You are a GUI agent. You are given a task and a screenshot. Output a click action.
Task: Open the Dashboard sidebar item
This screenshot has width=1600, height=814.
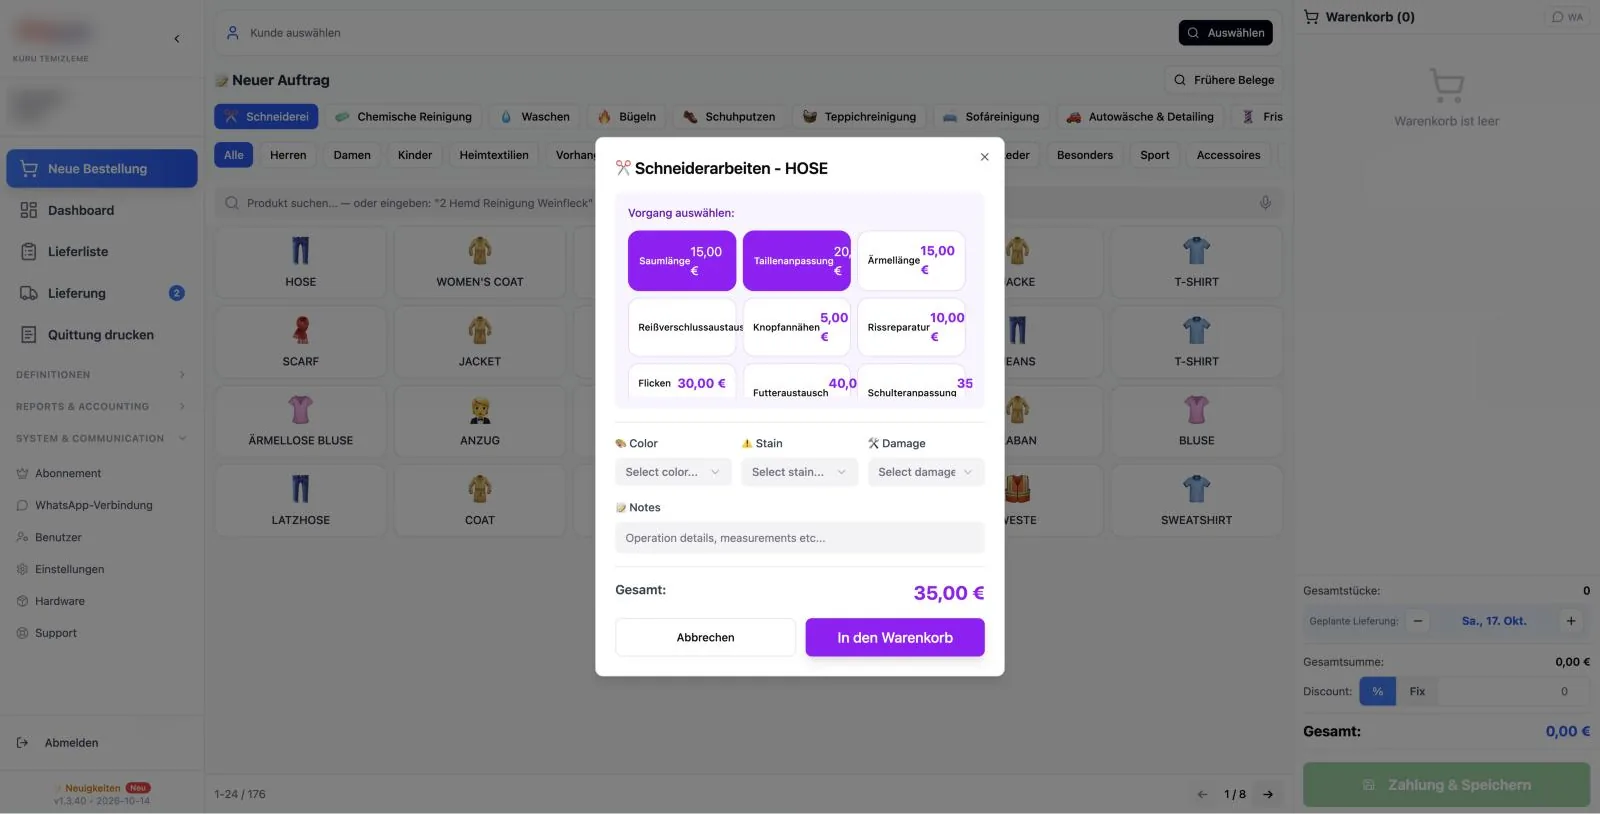pyautogui.click(x=102, y=210)
